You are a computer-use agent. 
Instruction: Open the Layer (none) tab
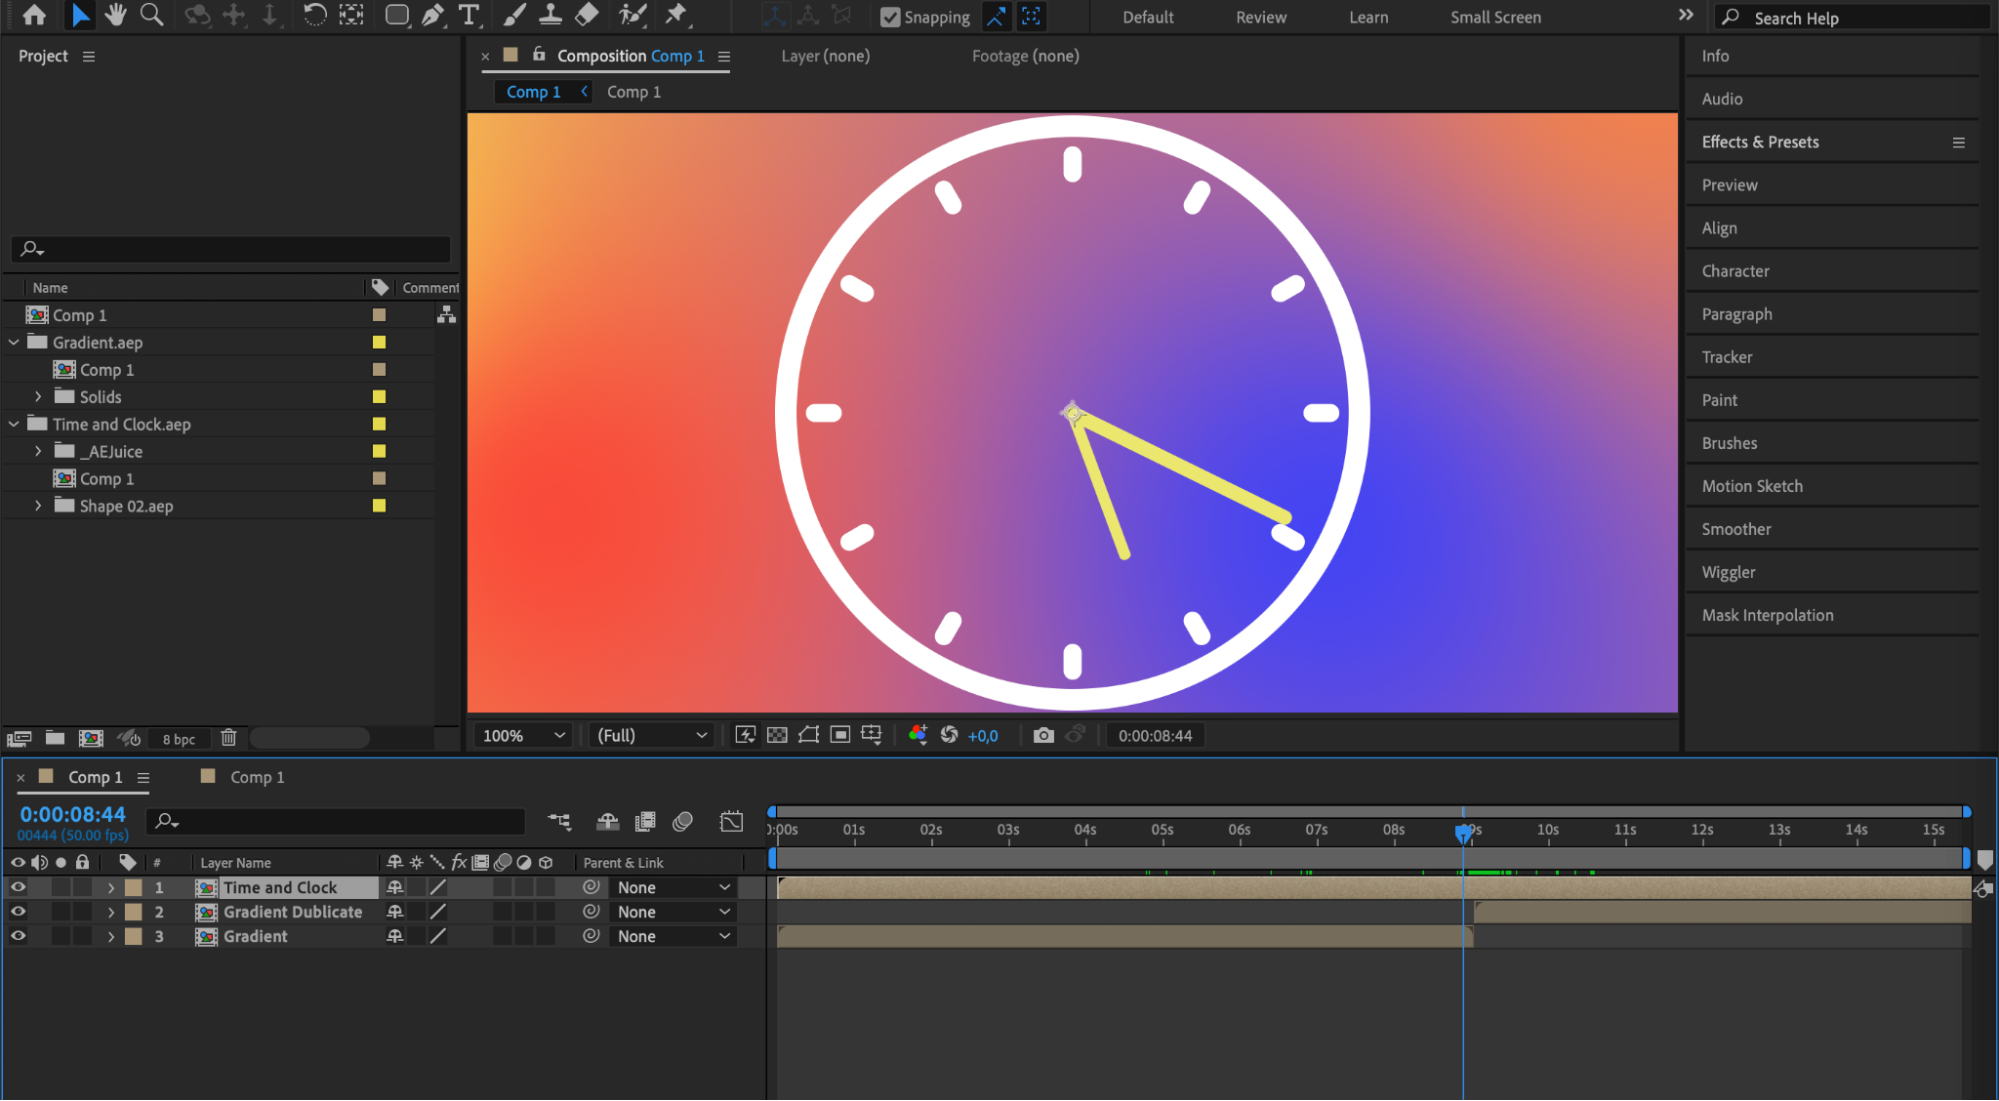825,56
